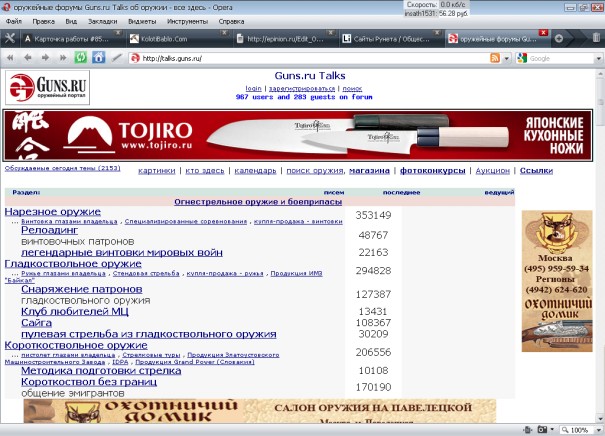Image resolution: width=605 pixels, height=436 pixels.
Task: Click the RSS feed icon in address bar
Action: 495,58
